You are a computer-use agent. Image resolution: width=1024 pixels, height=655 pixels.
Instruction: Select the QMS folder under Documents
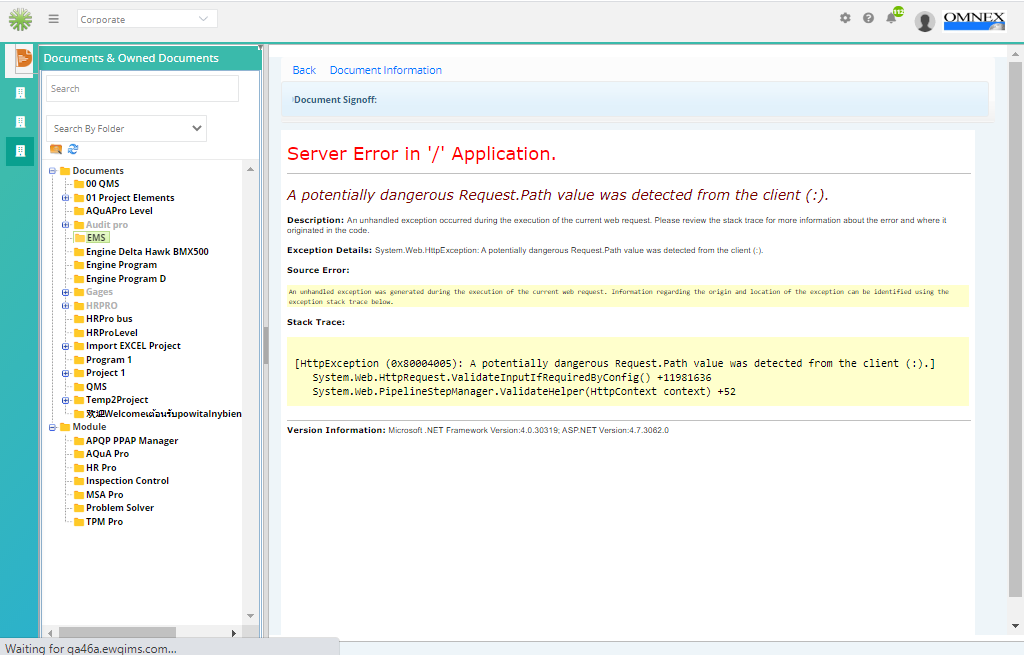[96, 387]
